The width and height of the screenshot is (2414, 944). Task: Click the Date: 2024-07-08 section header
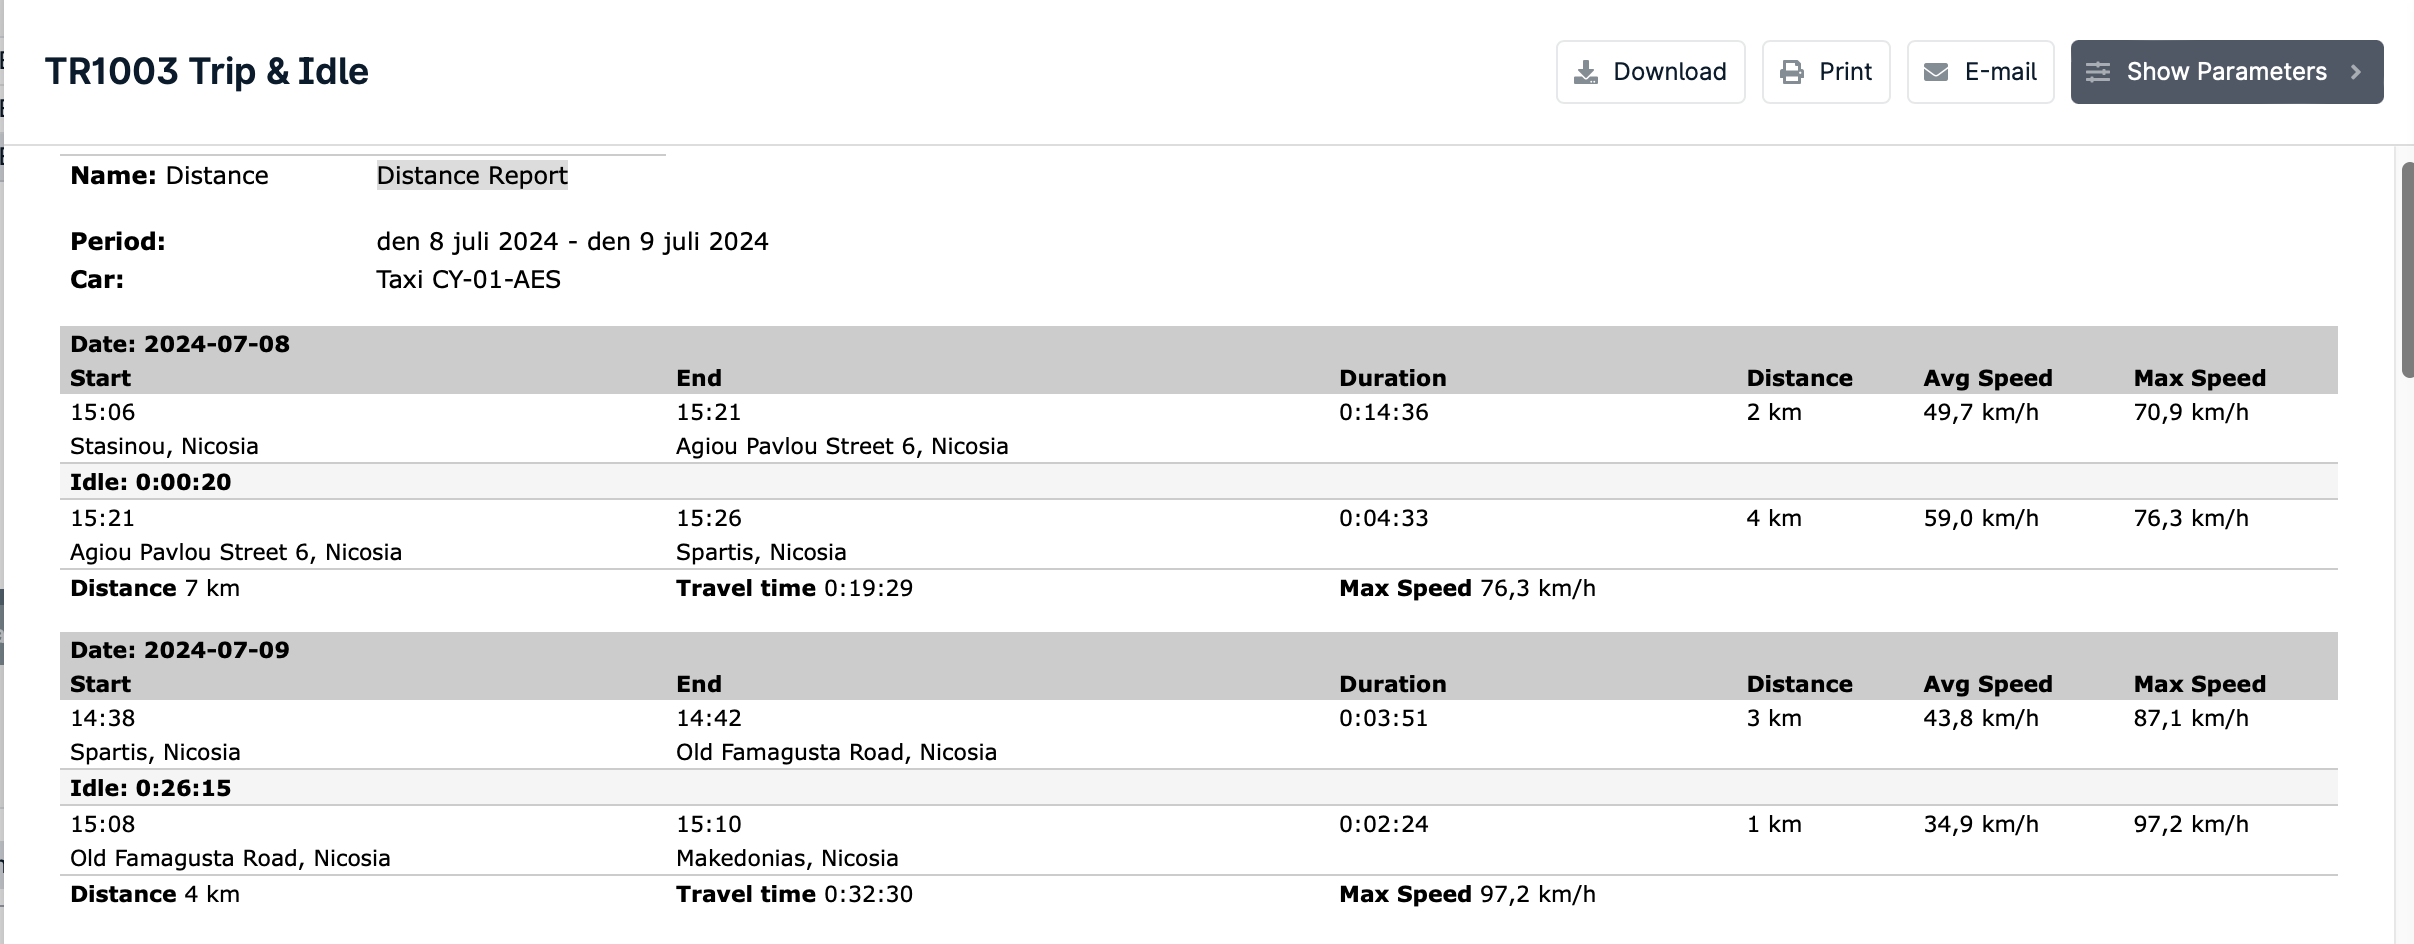180,344
